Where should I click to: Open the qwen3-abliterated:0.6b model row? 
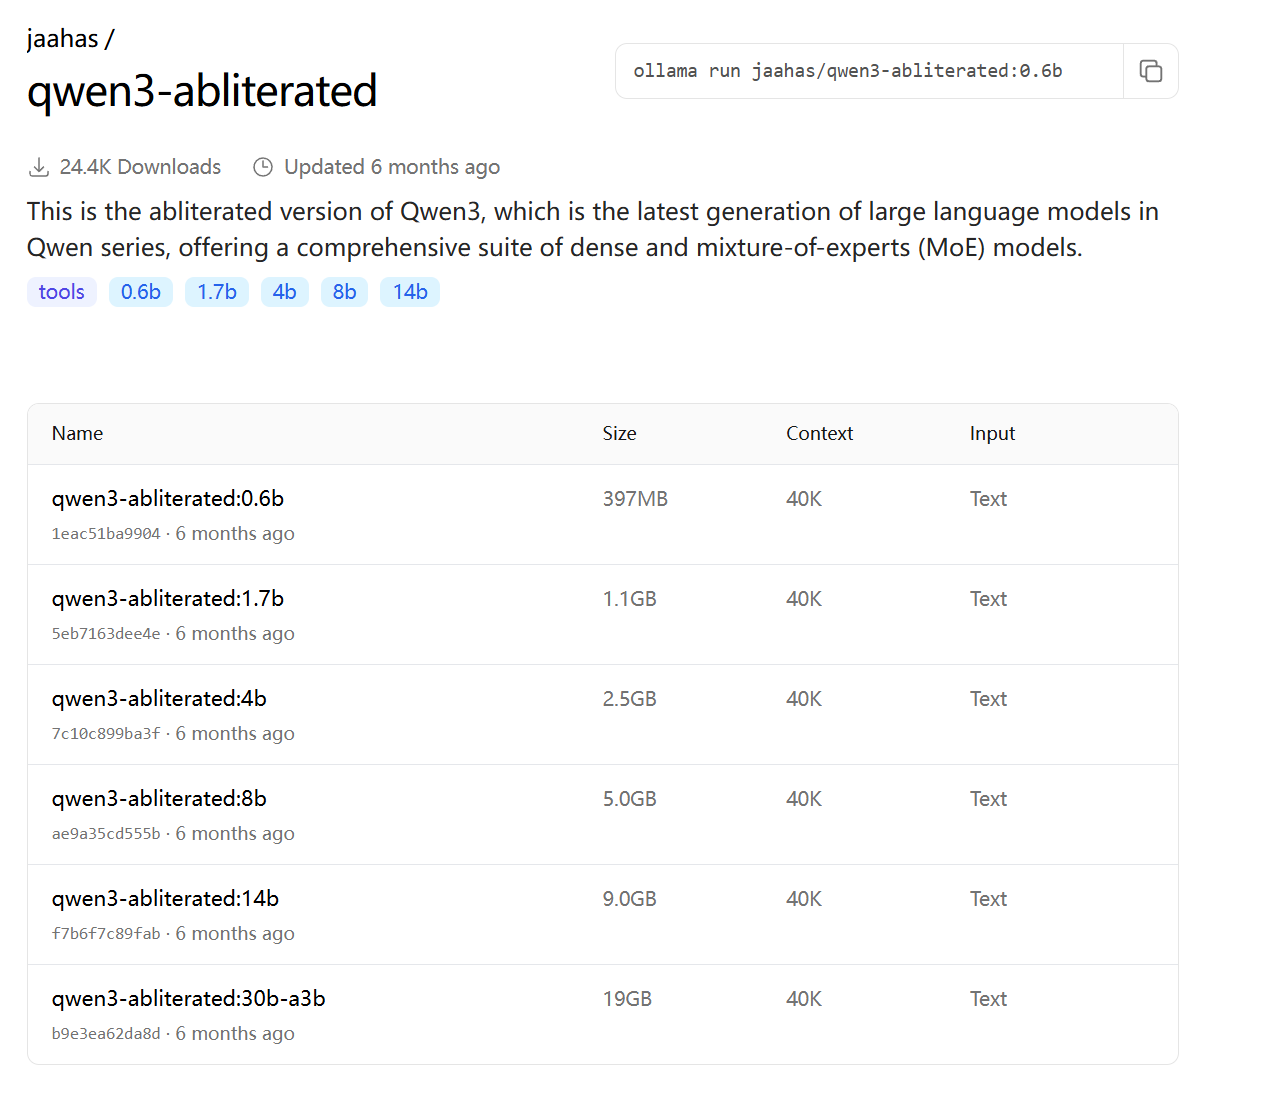pyautogui.click(x=168, y=499)
